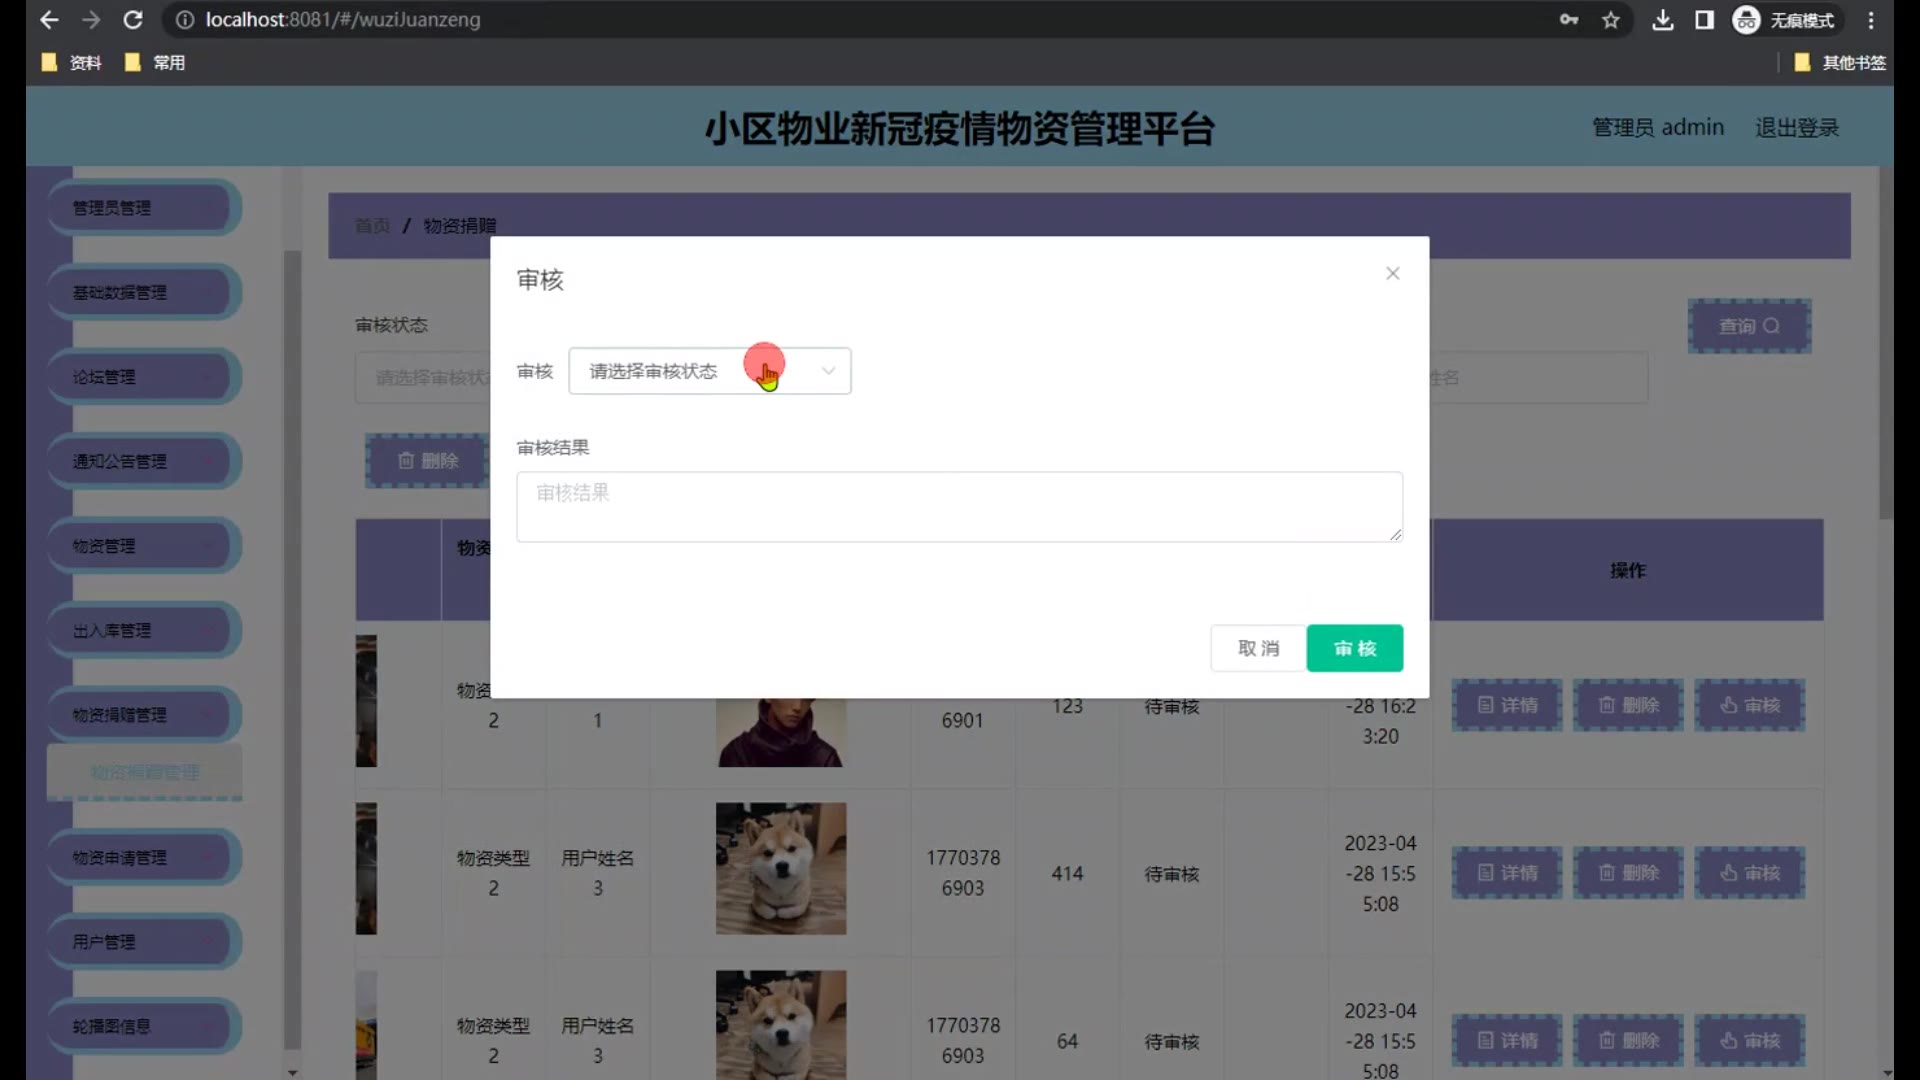
Task: Click the 取消 button
Action: (1258, 648)
